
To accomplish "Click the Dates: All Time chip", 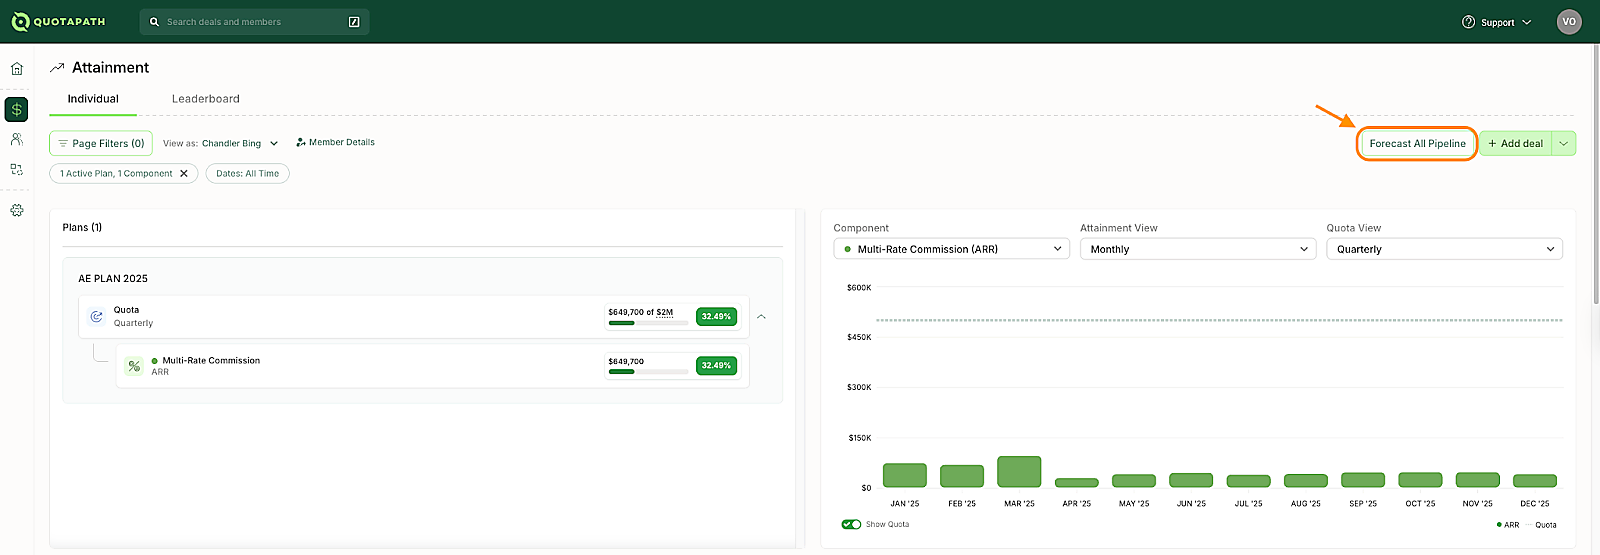I will 248,174.
